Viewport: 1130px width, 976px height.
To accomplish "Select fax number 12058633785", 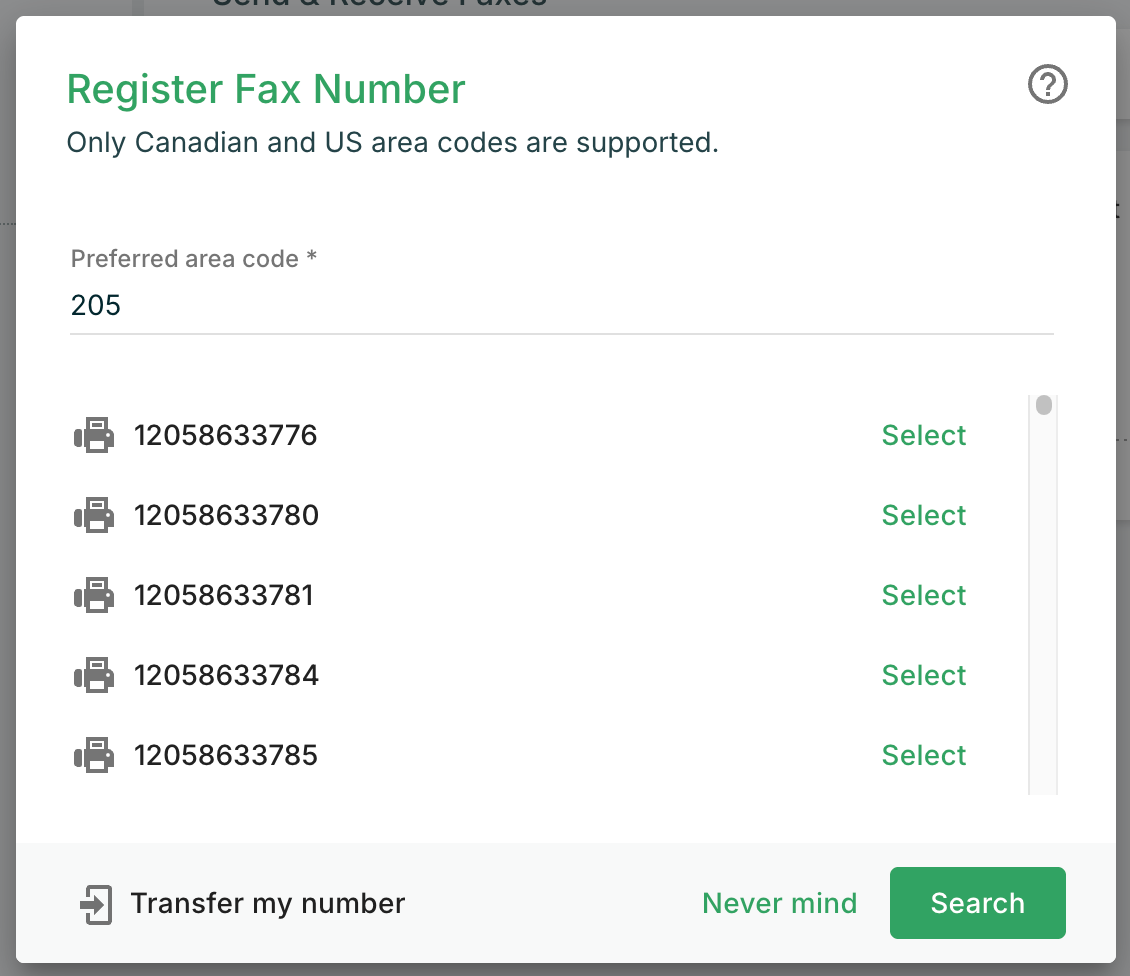I will pyautogui.click(x=923, y=755).
